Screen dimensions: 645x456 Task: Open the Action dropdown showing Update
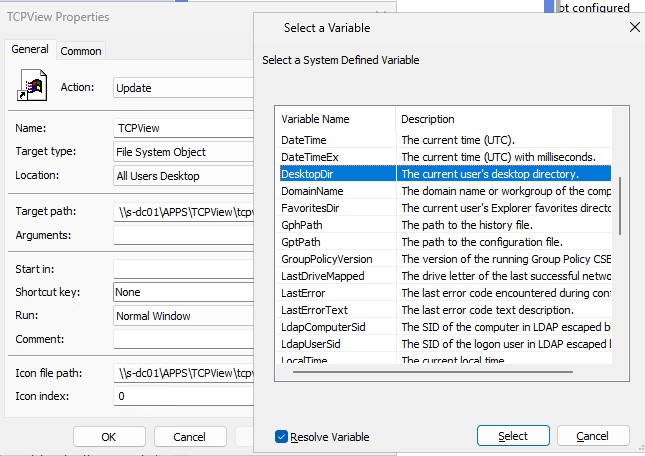click(x=183, y=88)
